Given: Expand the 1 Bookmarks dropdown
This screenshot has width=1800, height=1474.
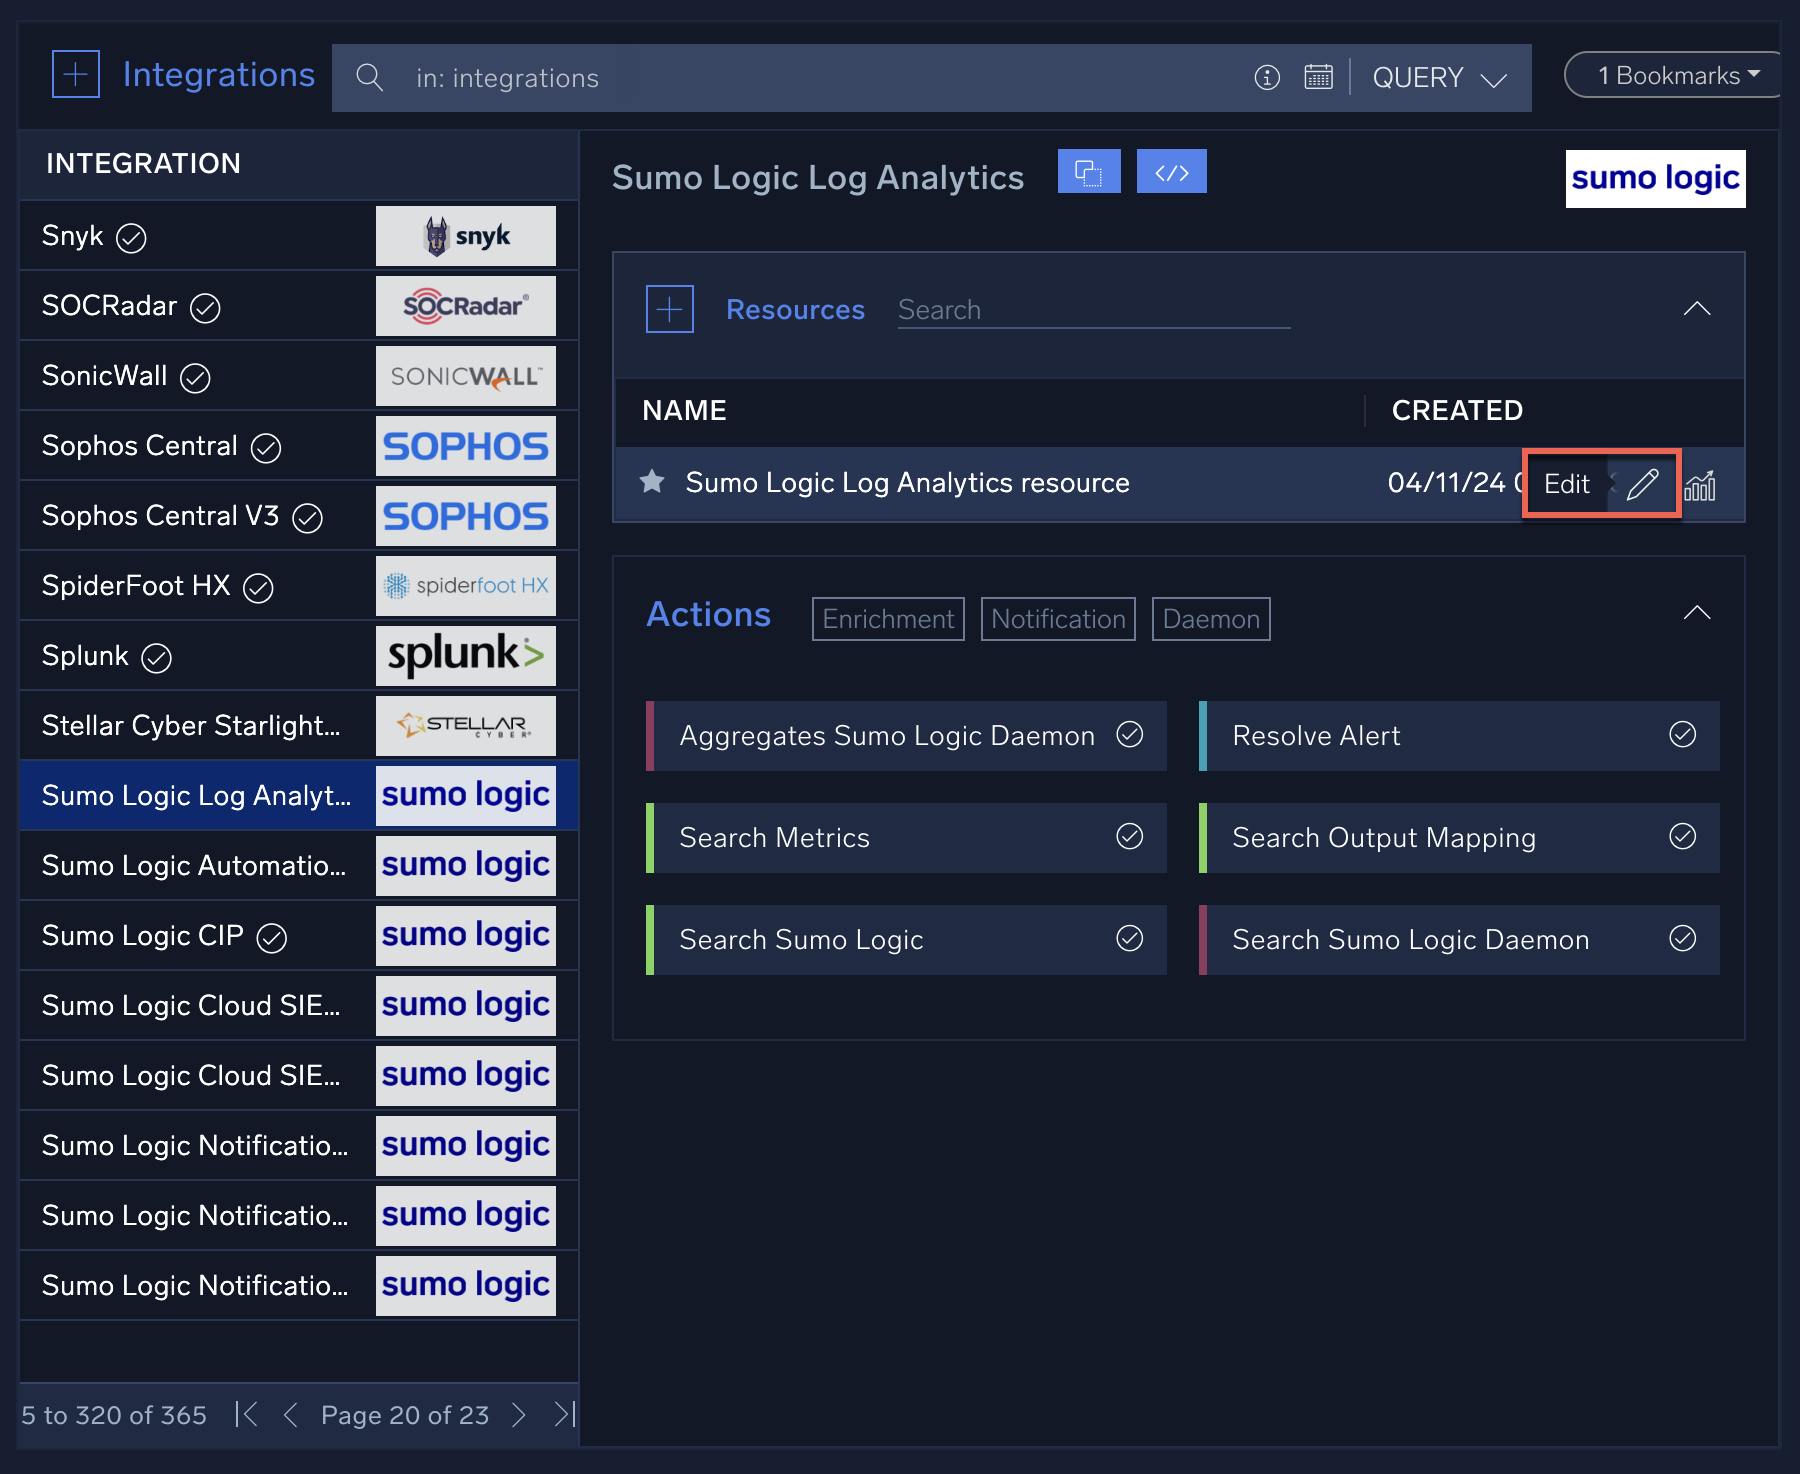Looking at the screenshot, I should coord(1670,74).
